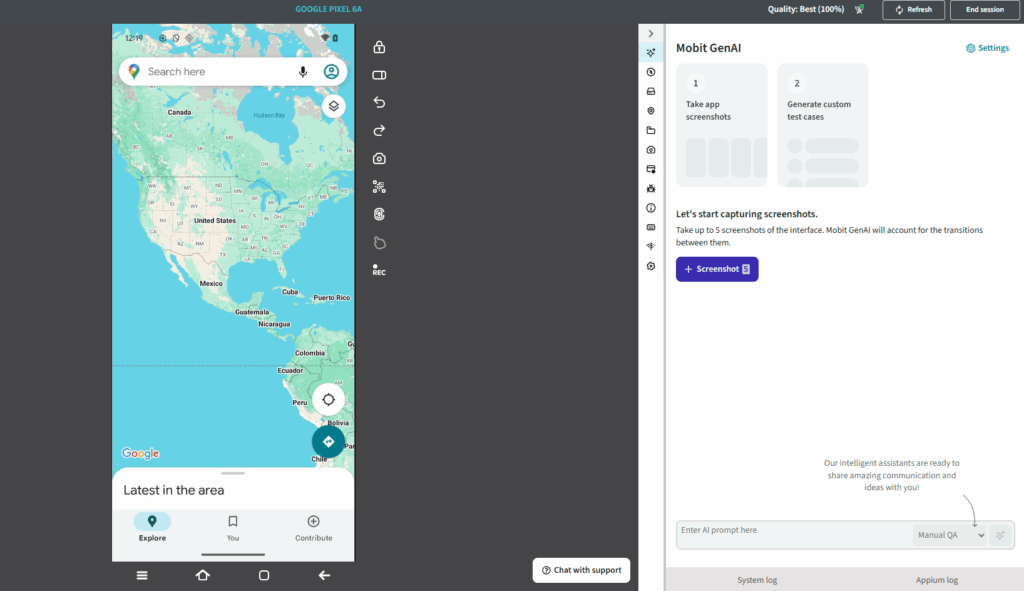
Task: Click the Enter AI prompt input field
Action: click(790, 535)
